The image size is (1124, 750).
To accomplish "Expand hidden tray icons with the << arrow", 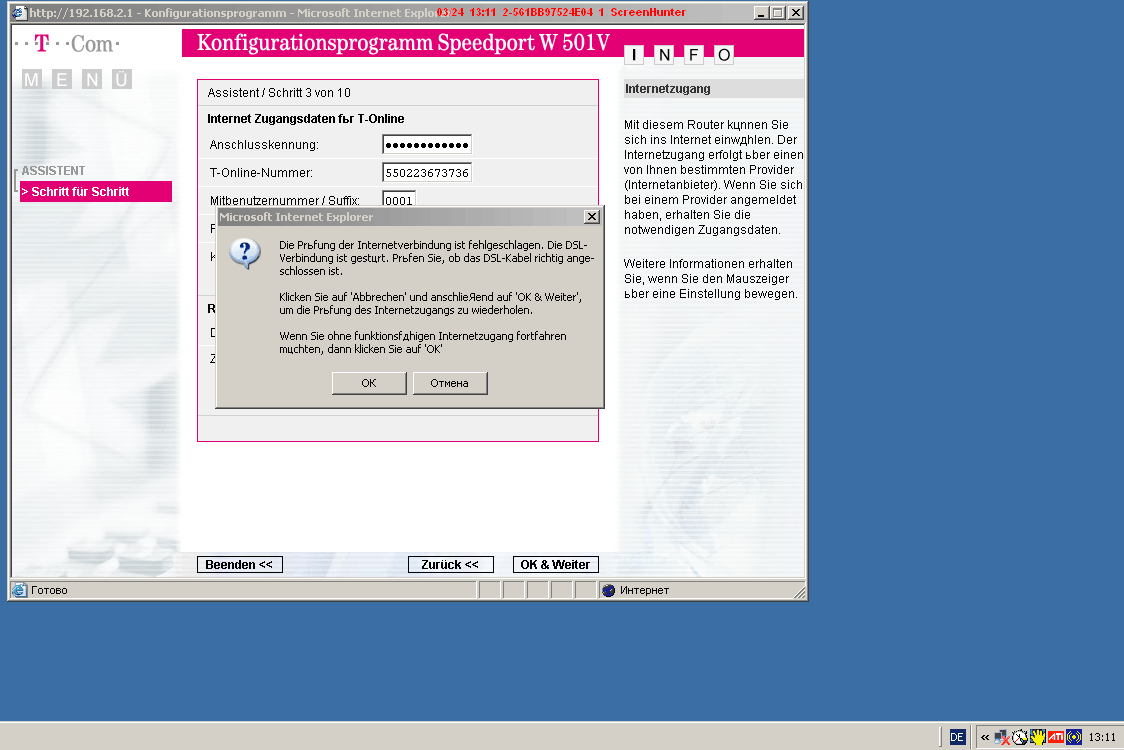I will point(985,737).
